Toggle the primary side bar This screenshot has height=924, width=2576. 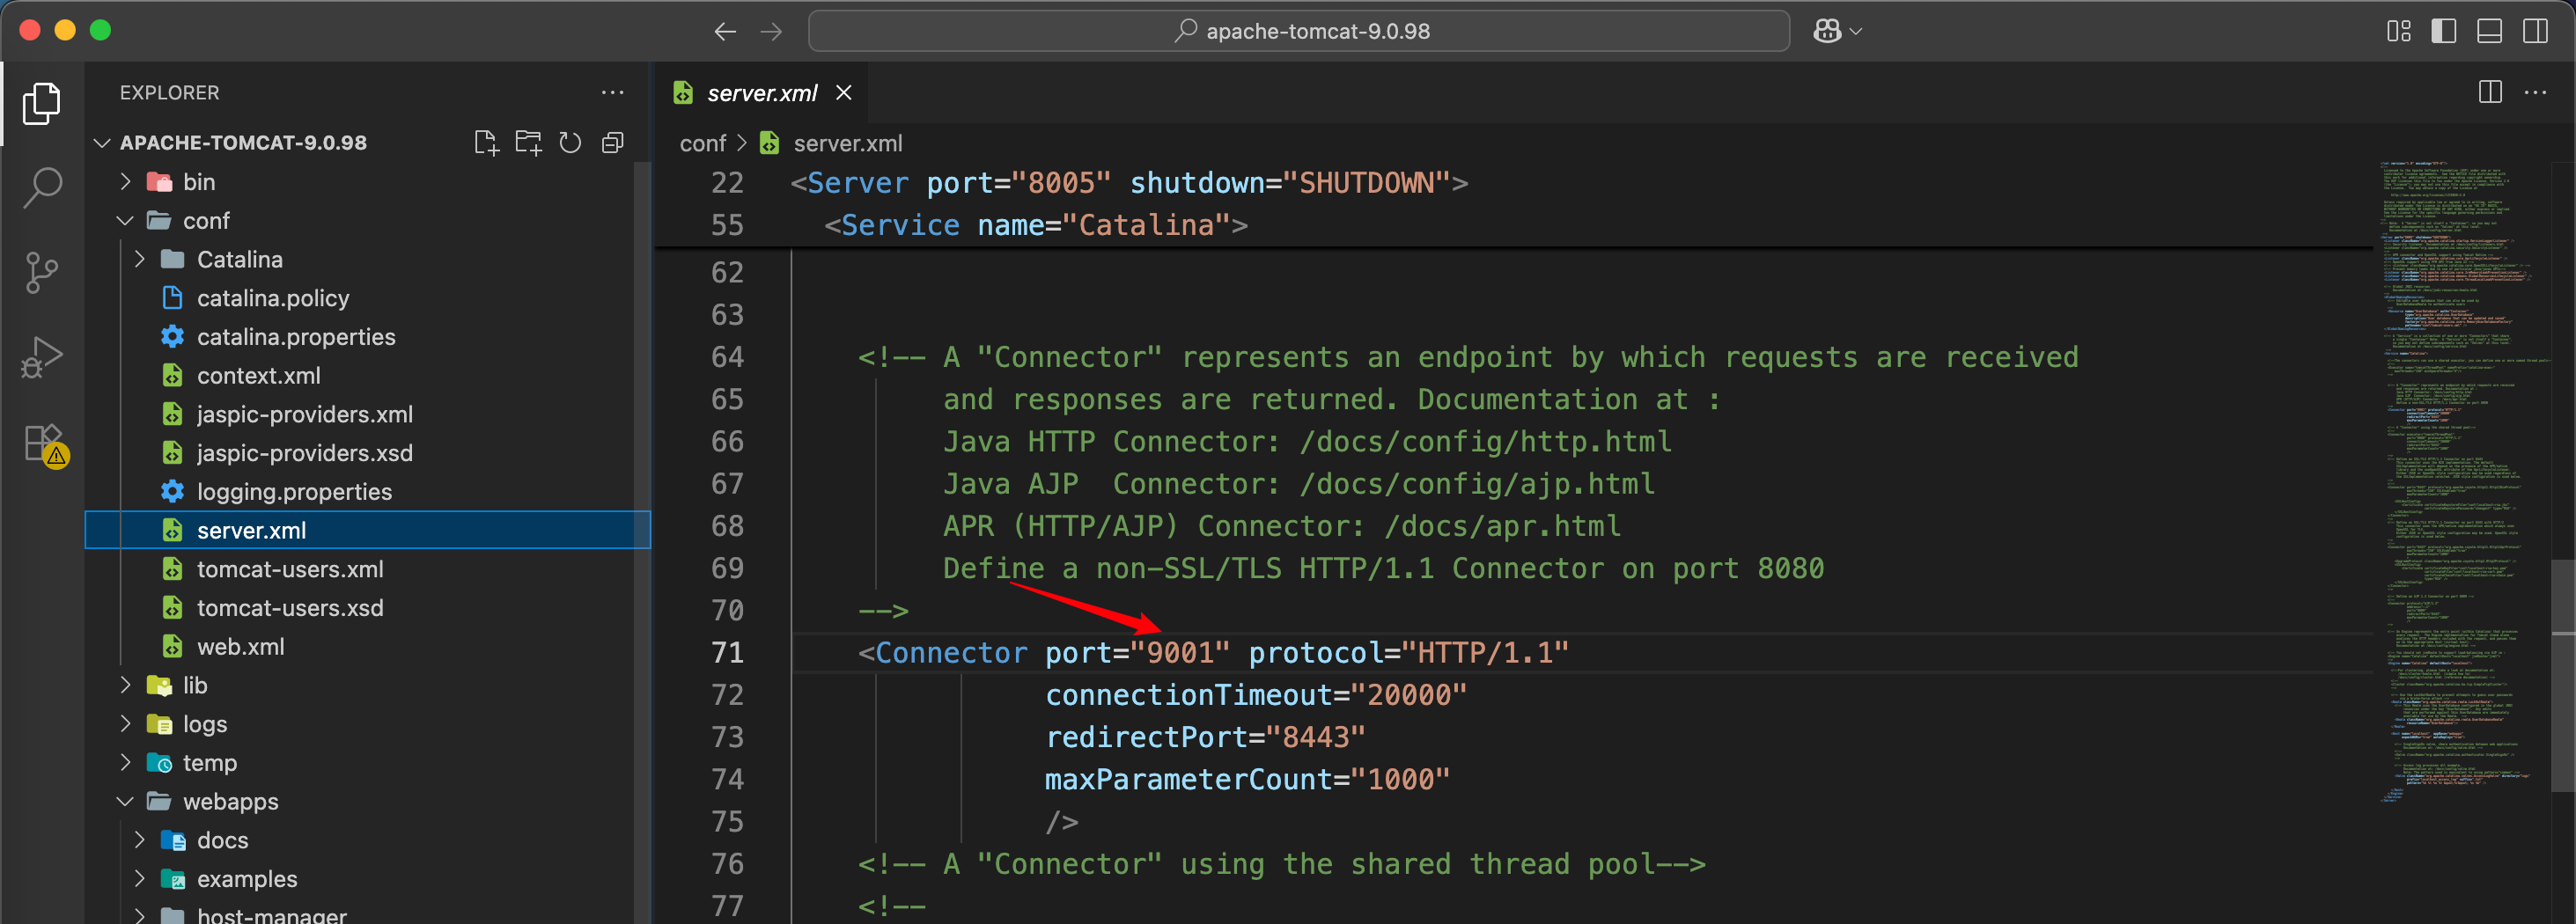coord(2443,31)
